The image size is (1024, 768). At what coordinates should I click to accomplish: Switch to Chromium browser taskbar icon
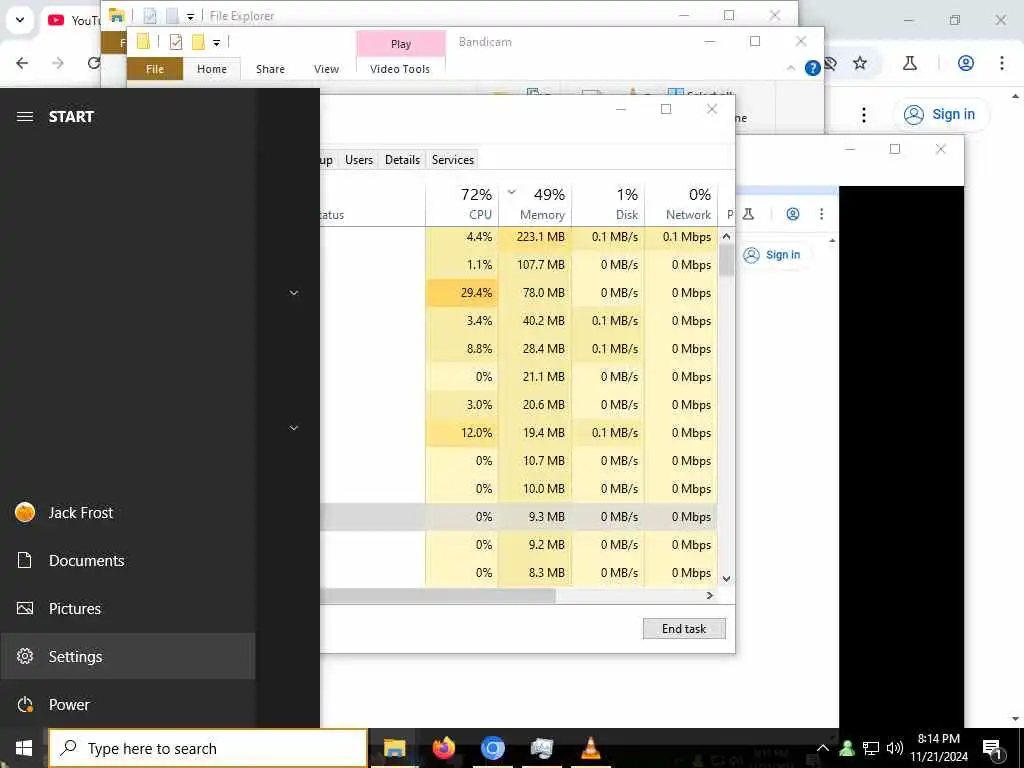tap(492, 748)
